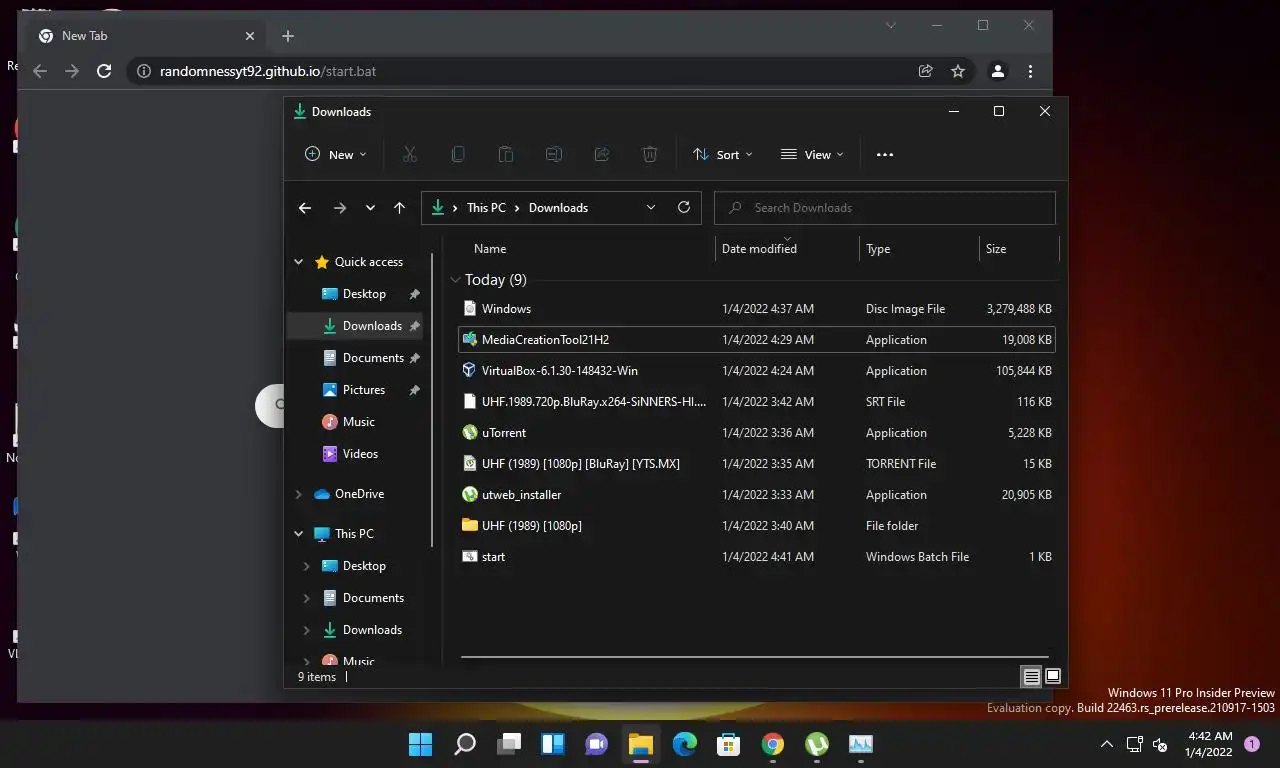Image resolution: width=1280 pixels, height=768 pixels.
Task: Open the Windows Start menu
Action: coord(421,744)
